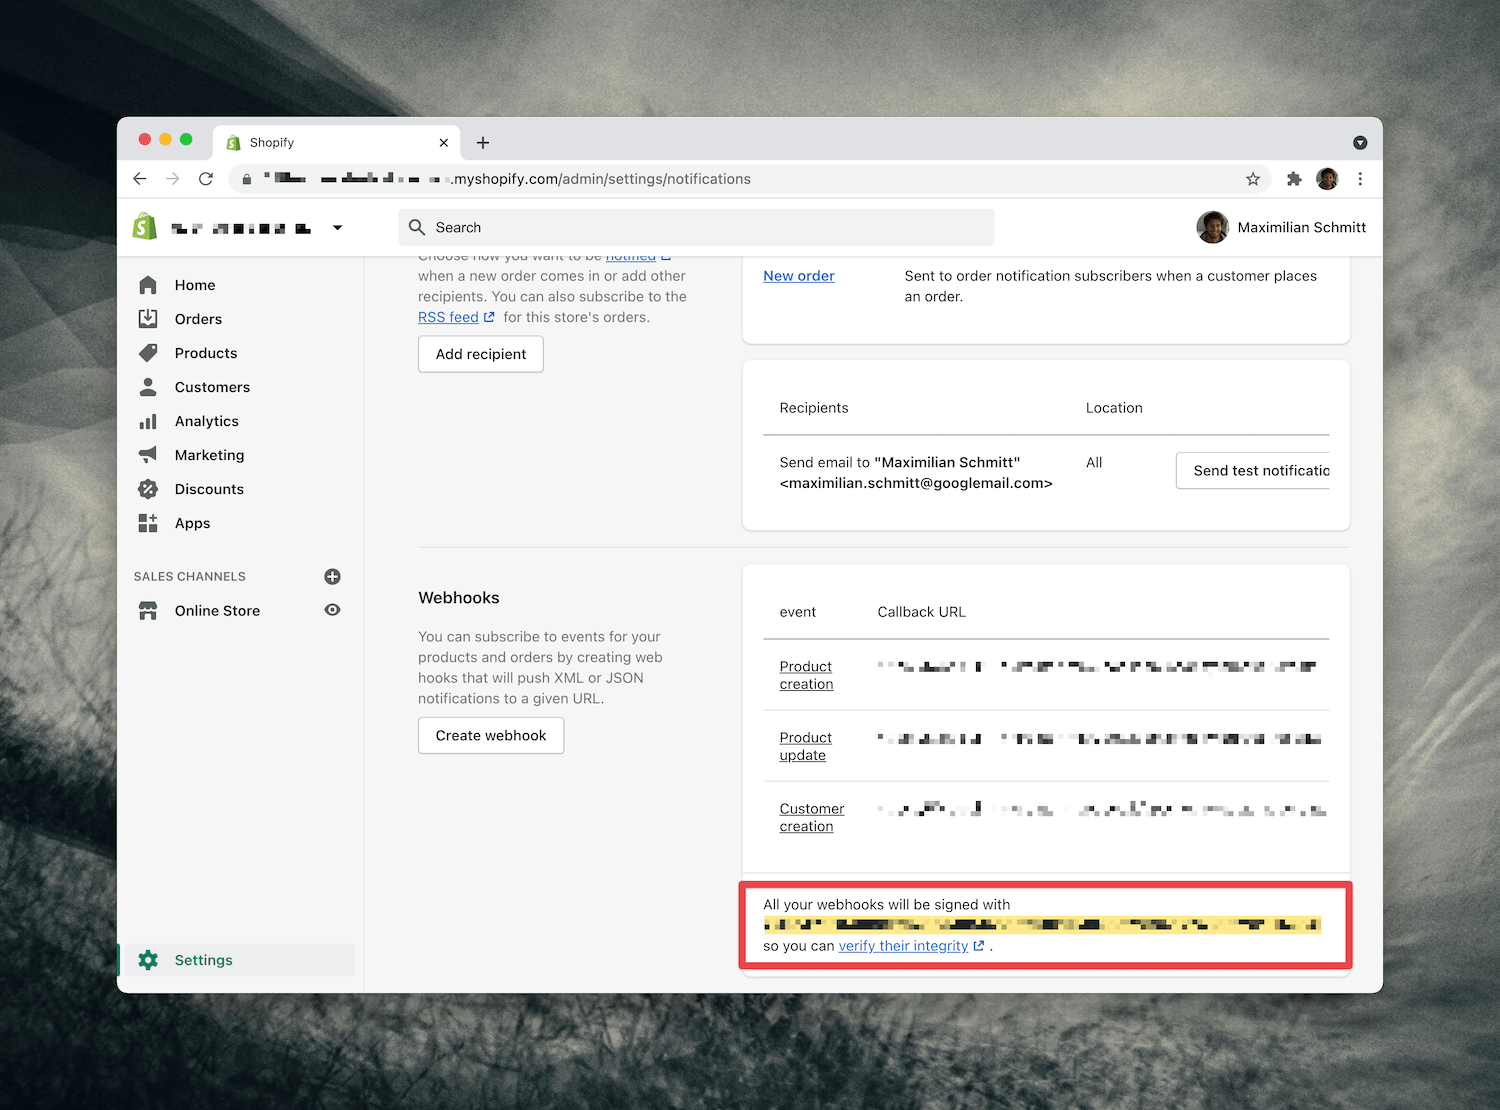The image size is (1500, 1110).
Task: Open the New order notification link
Action: pyautogui.click(x=799, y=276)
